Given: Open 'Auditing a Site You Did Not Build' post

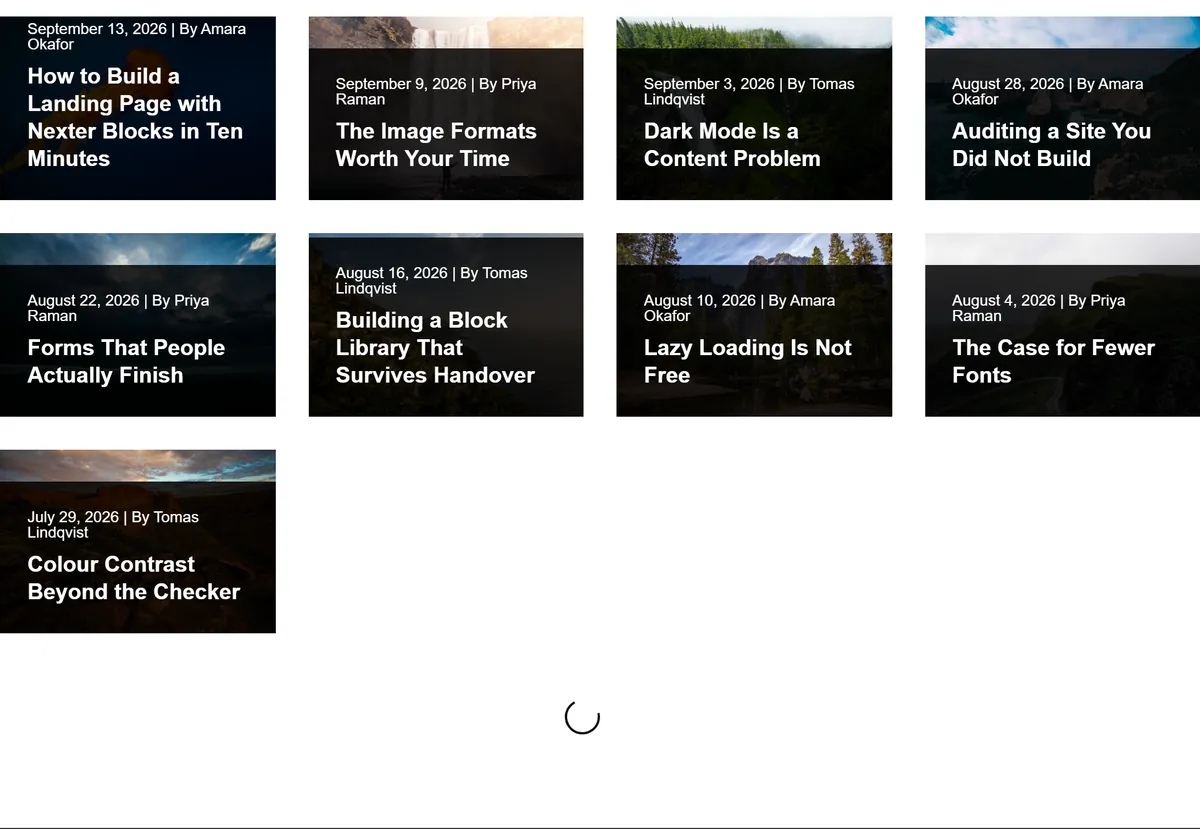Looking at the screenshot, I should 1051,145.
